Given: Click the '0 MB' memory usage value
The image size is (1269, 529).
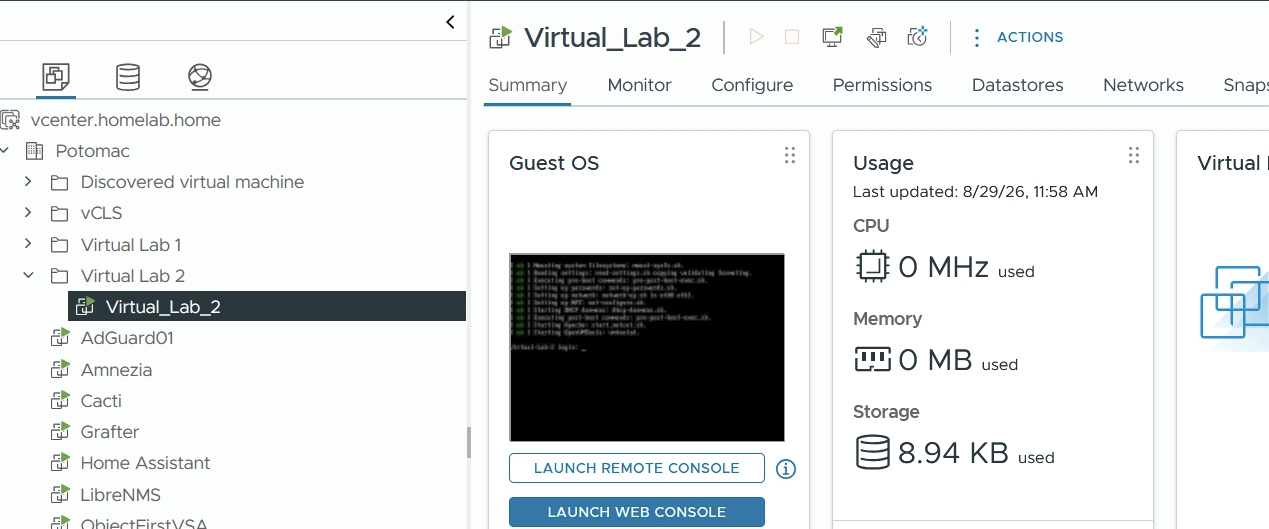Looking at the screenshot, I should tap(935, 360).
